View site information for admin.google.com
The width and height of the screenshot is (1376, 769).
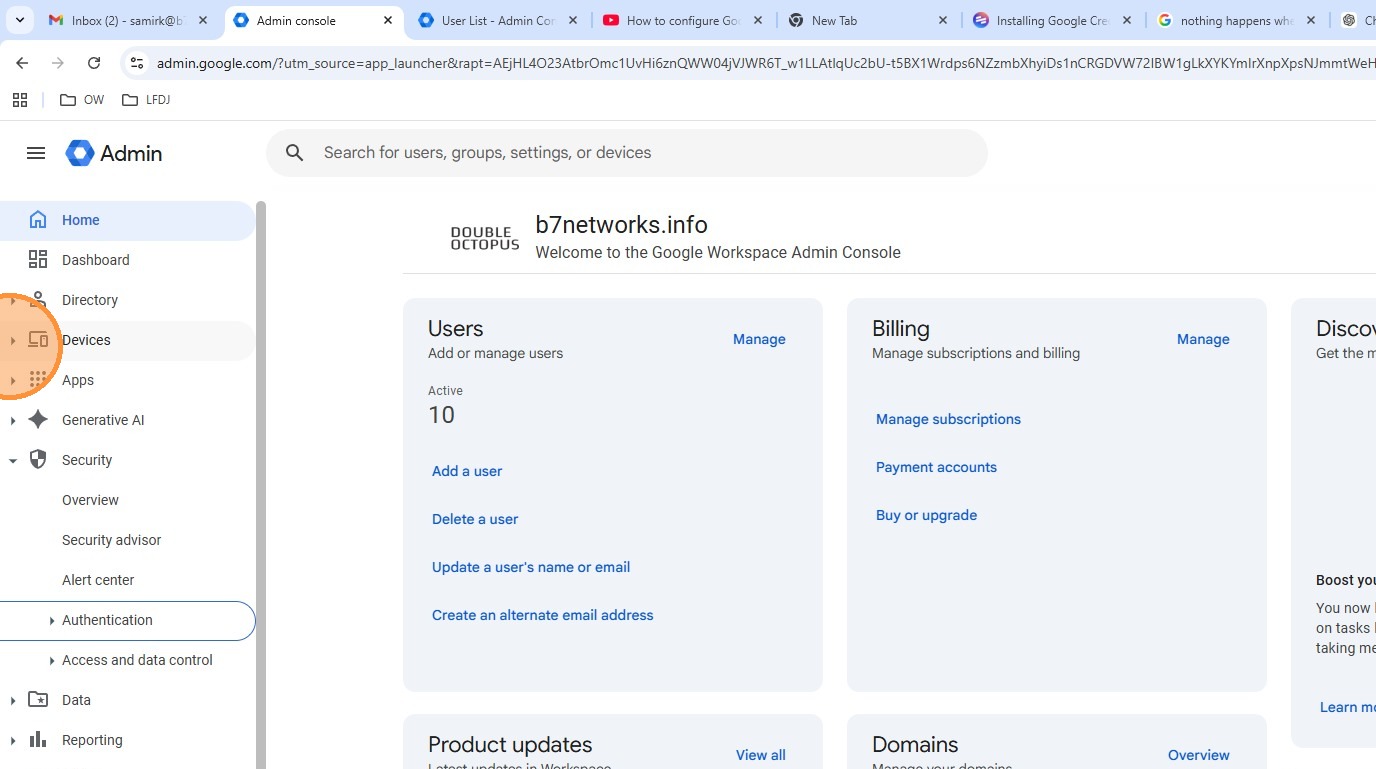[137, 63]
